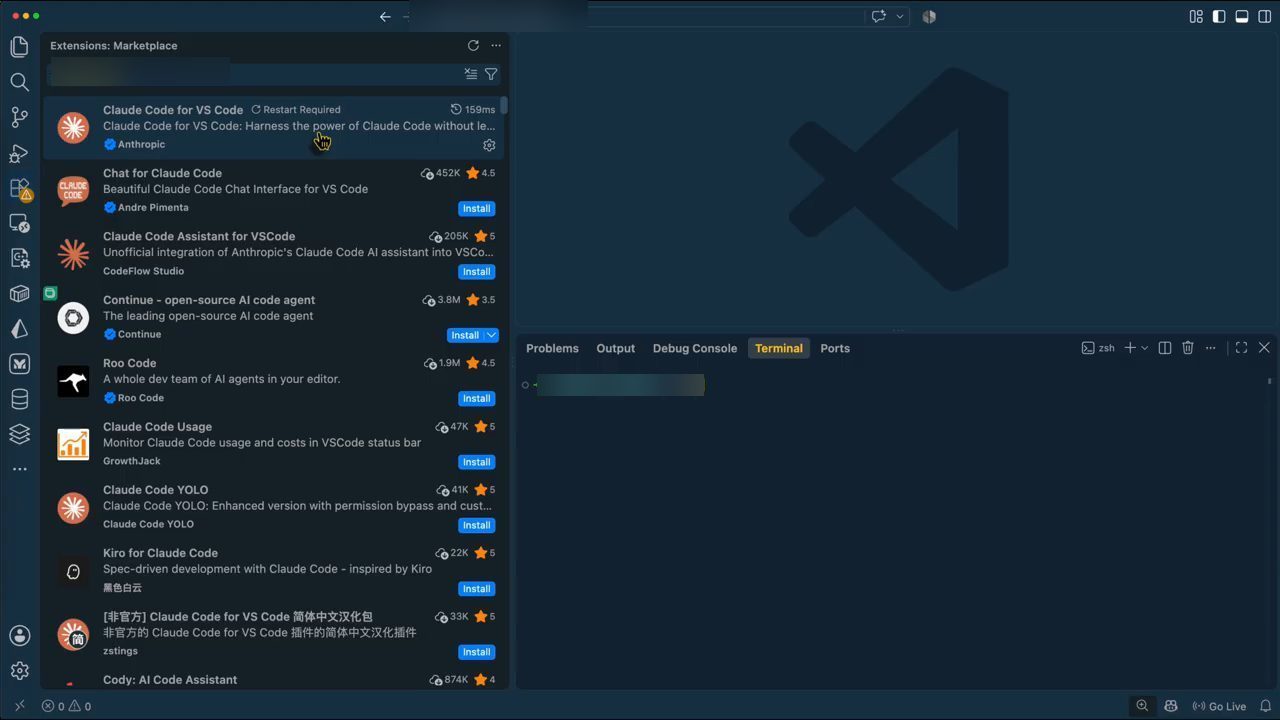Click Go Live in the status bar
1280x720 pixels.
point(1219,706)
